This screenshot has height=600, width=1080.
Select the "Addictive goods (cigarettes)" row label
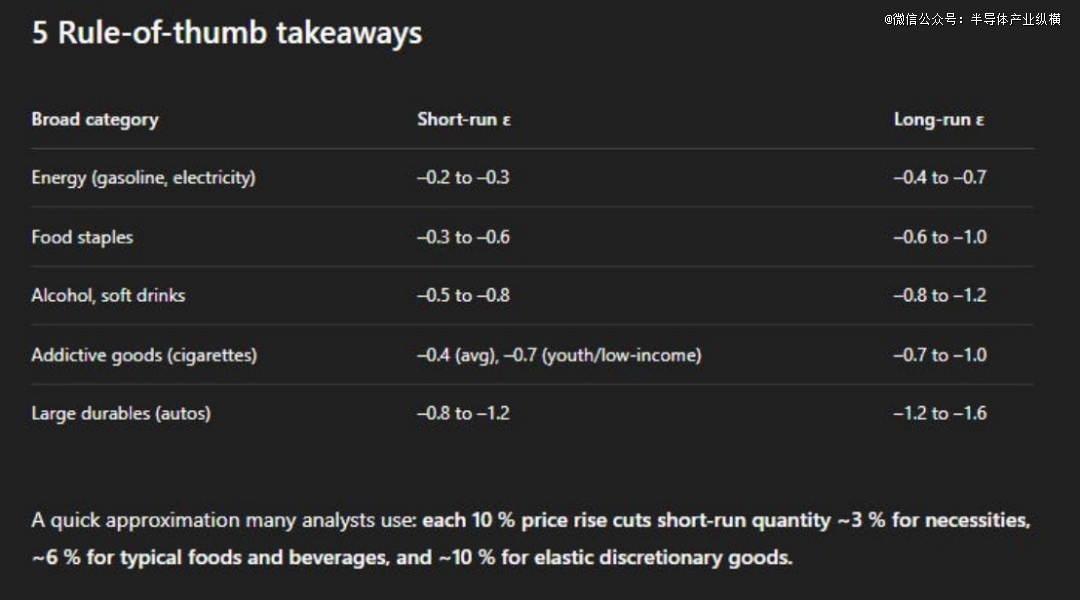[144, 355]
